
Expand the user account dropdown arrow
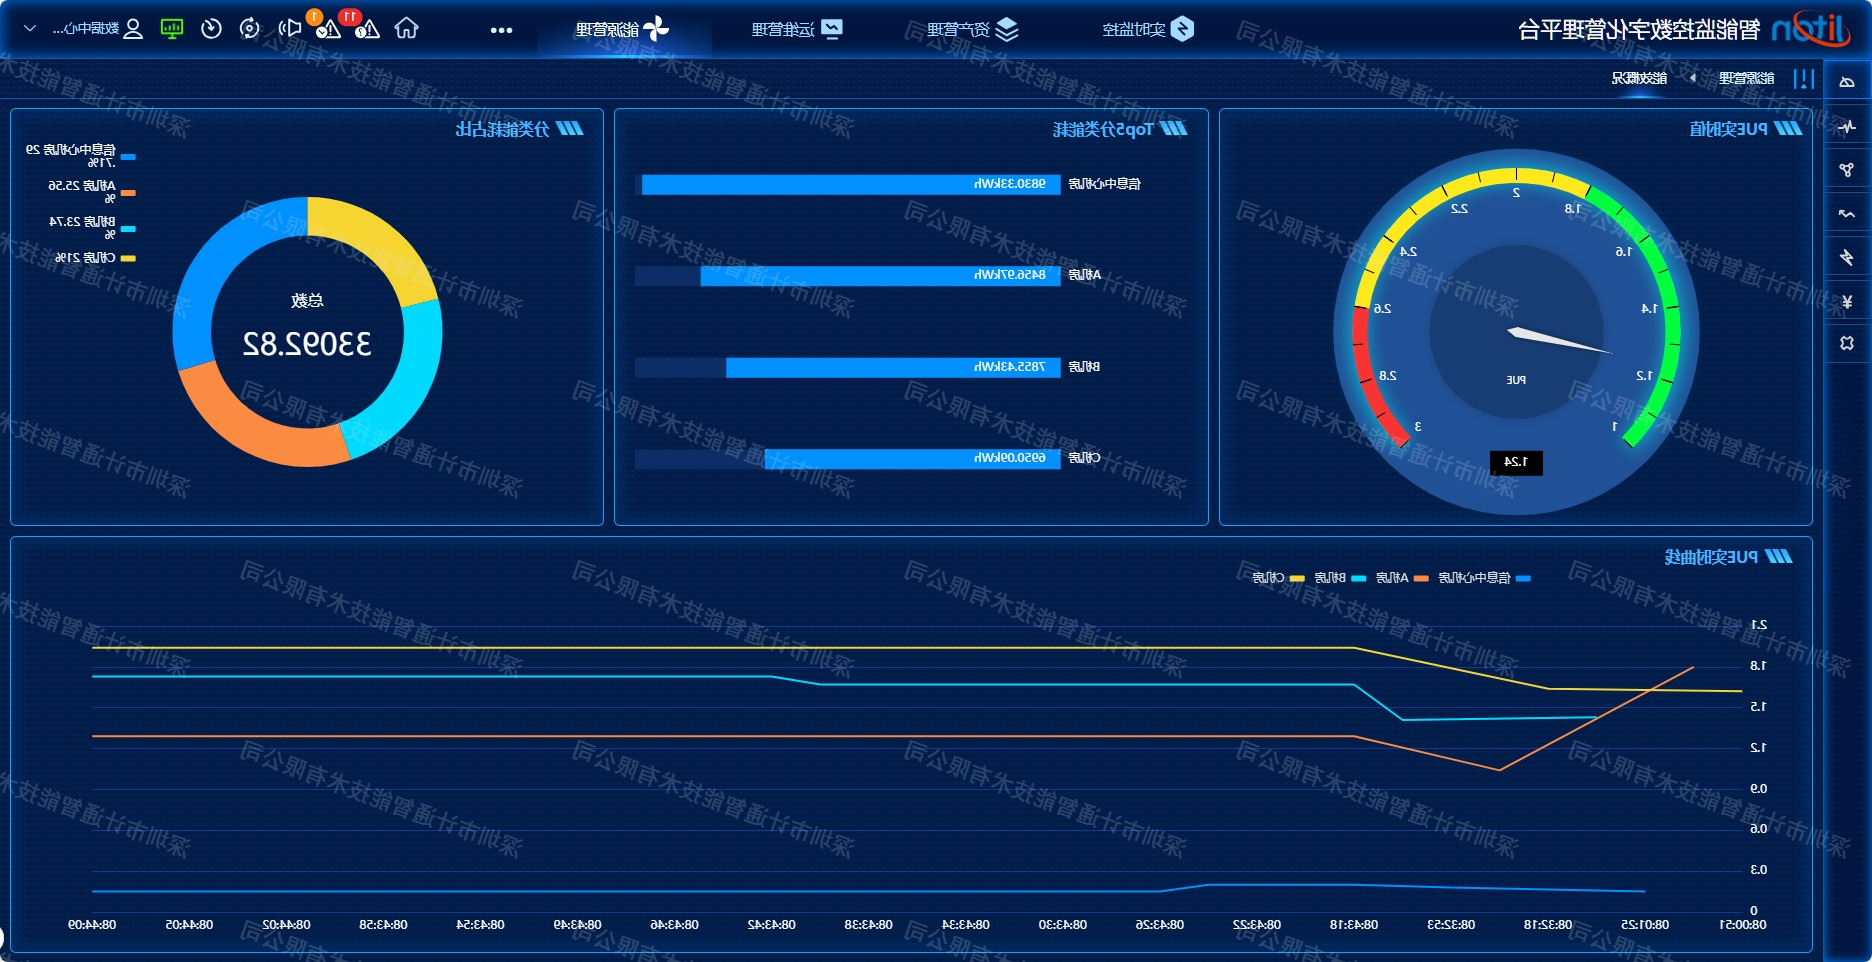click(x=30, y=29)
